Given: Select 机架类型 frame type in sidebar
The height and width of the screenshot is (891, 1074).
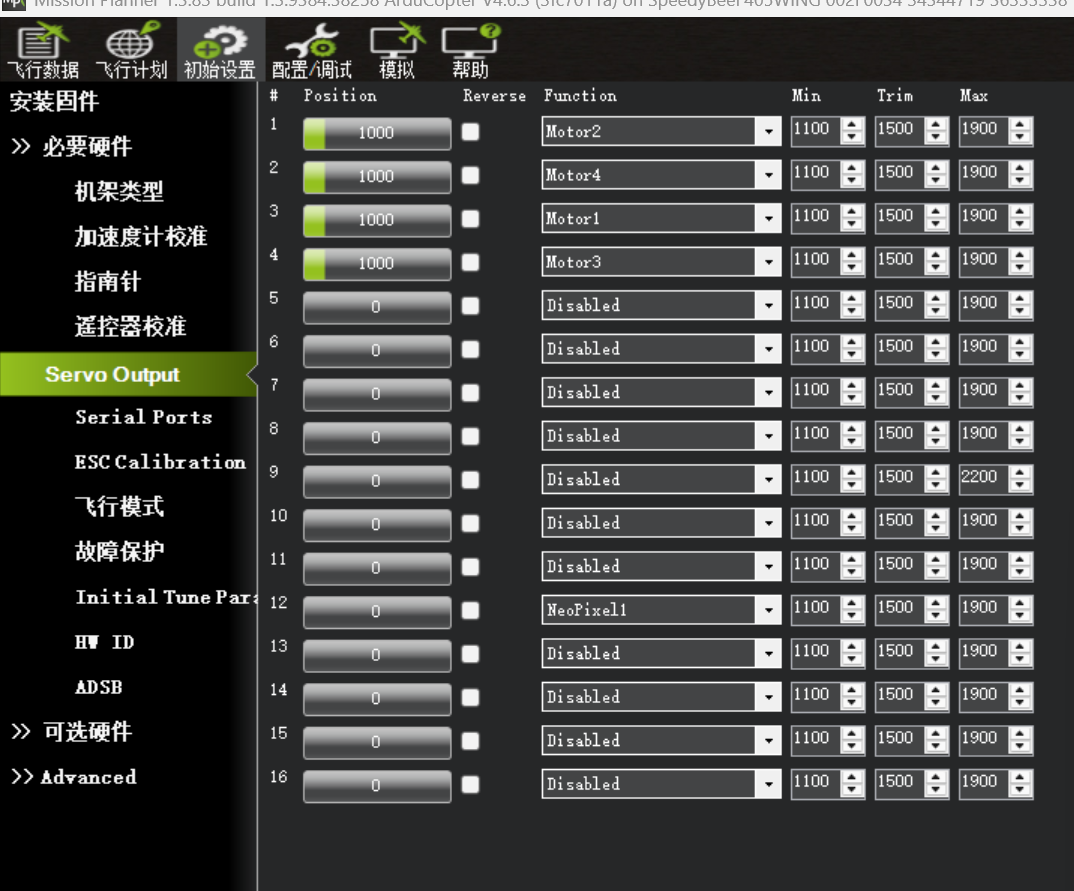Looking at the screenshot, I should (119, 191).
